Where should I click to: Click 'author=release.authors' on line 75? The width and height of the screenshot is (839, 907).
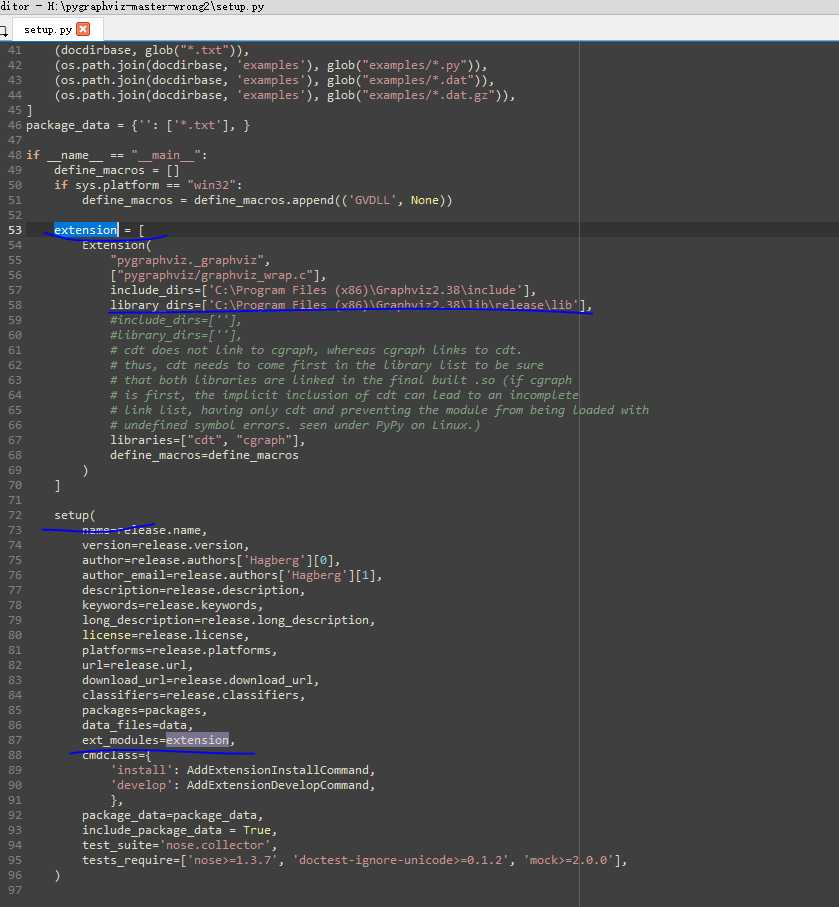[211, 560]
